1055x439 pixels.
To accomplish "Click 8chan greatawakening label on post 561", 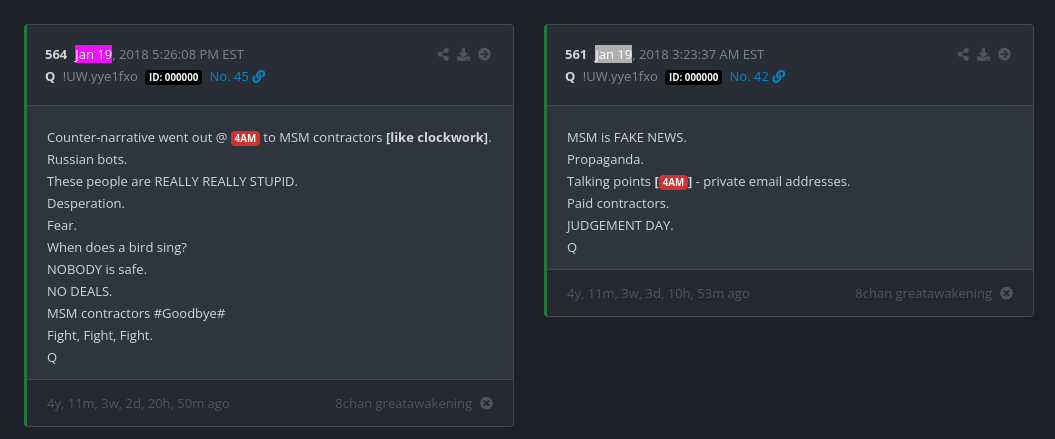I will click(924, 294).
